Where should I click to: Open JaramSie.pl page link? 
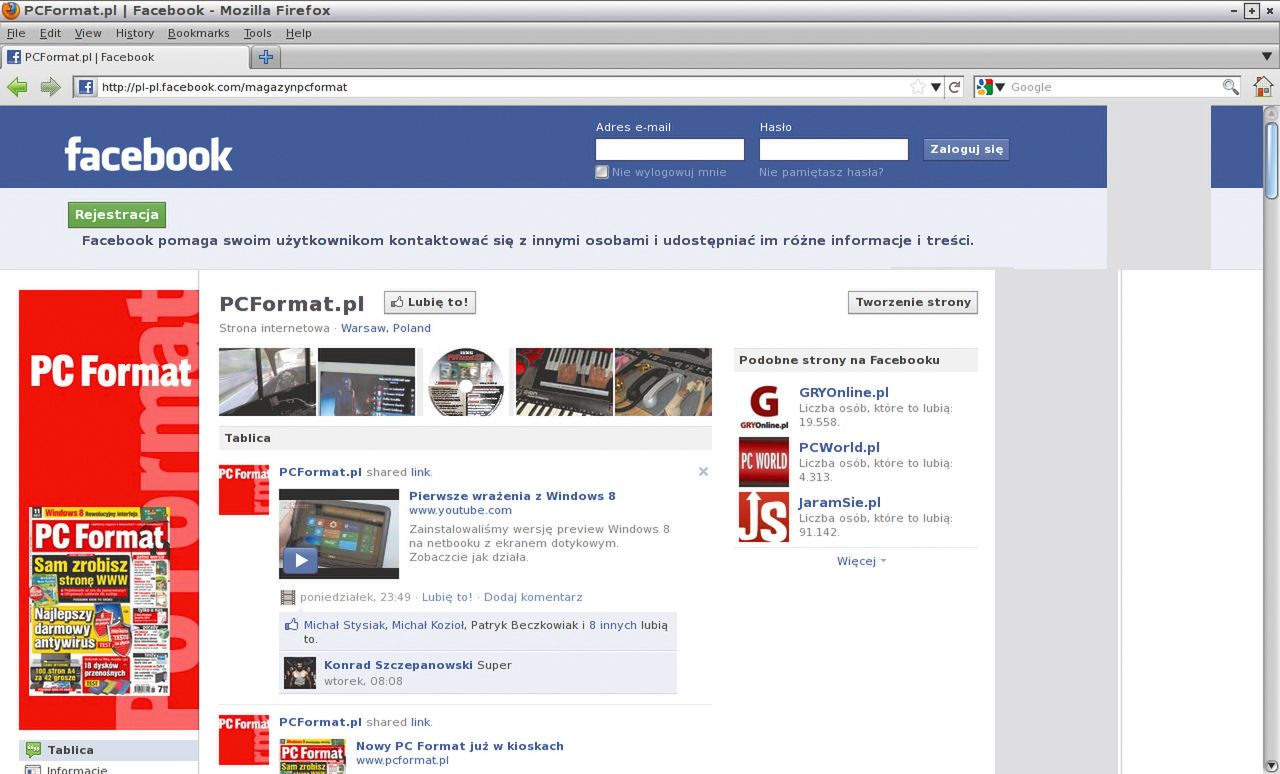coord(840,502)
